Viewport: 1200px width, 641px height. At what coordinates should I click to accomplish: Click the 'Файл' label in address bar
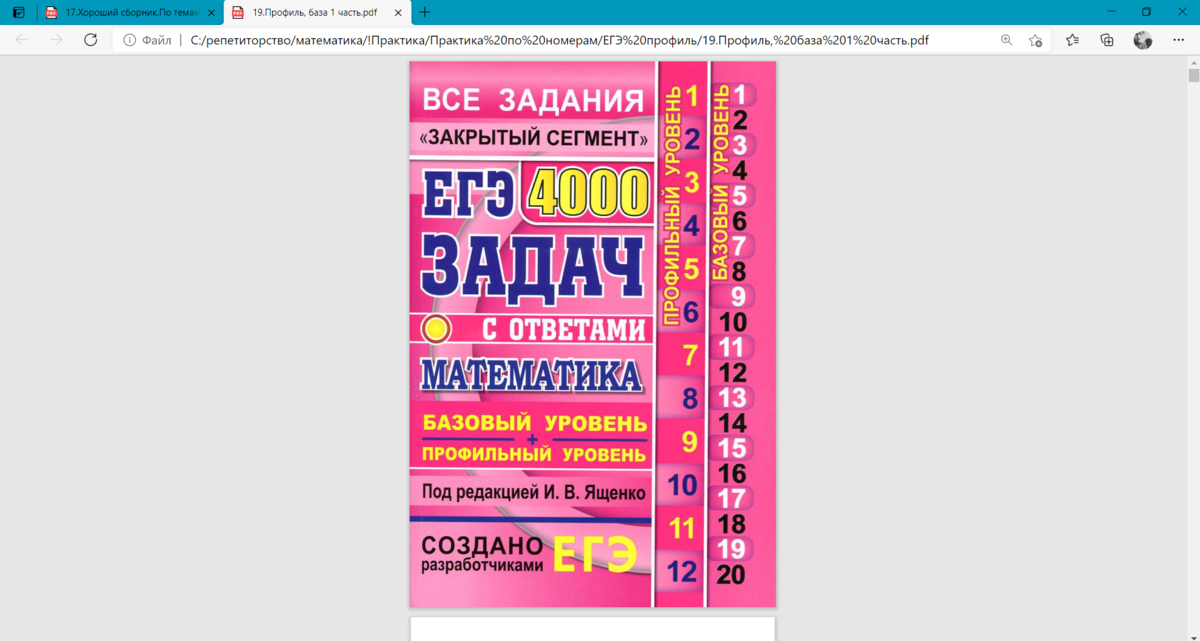coord(157,41)
